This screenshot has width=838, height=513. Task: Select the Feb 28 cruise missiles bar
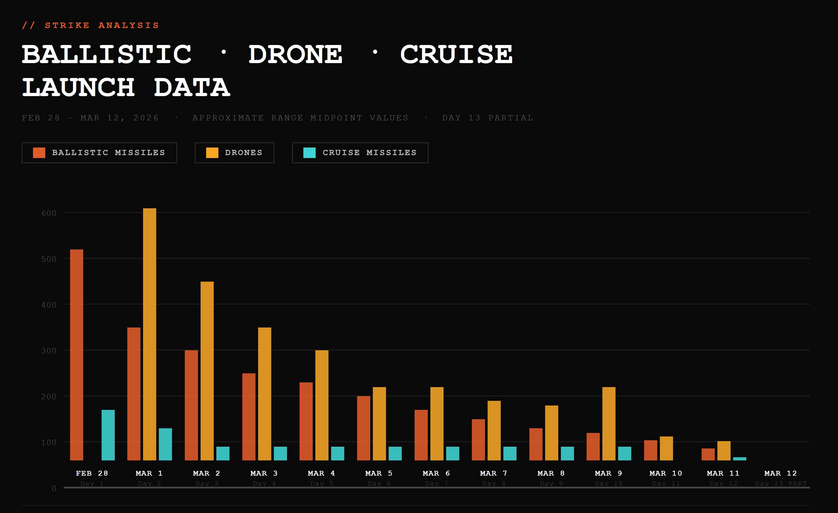pyautogui.click(x=108, y=435)
